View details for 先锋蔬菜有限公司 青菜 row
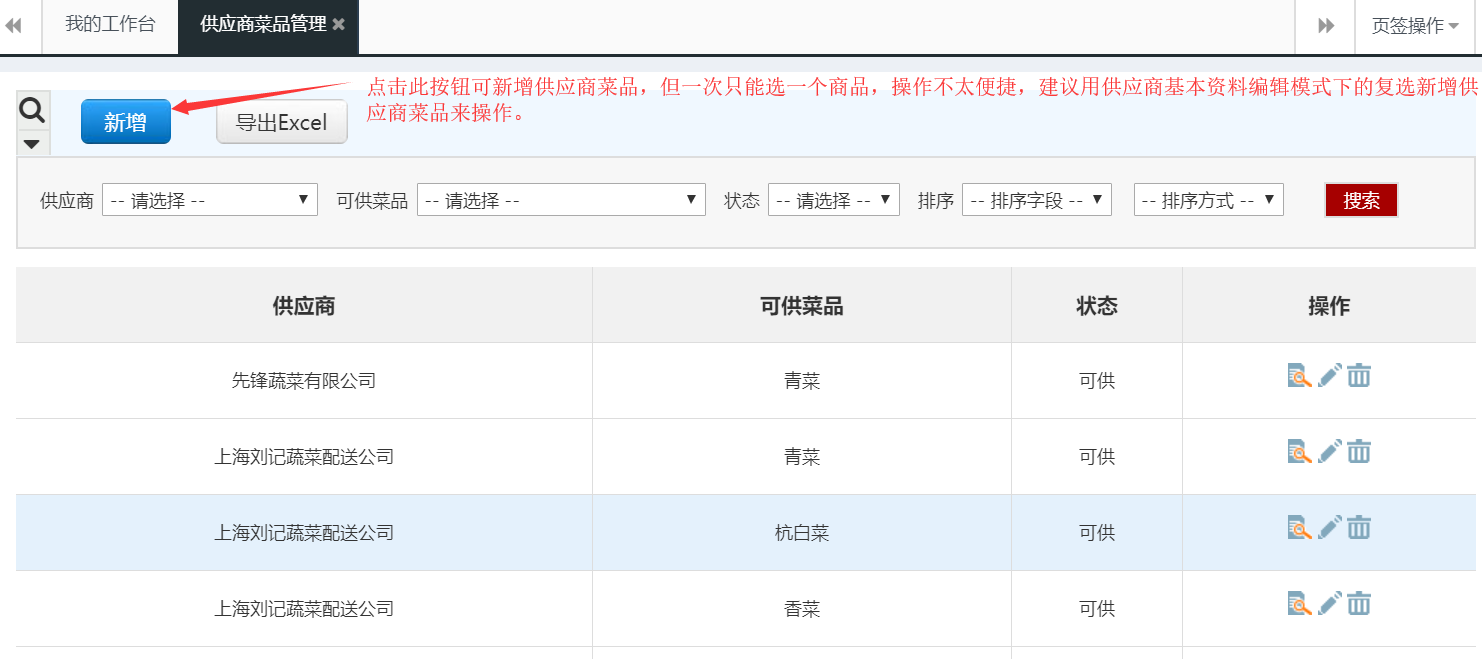 [x=1299, y=376]
